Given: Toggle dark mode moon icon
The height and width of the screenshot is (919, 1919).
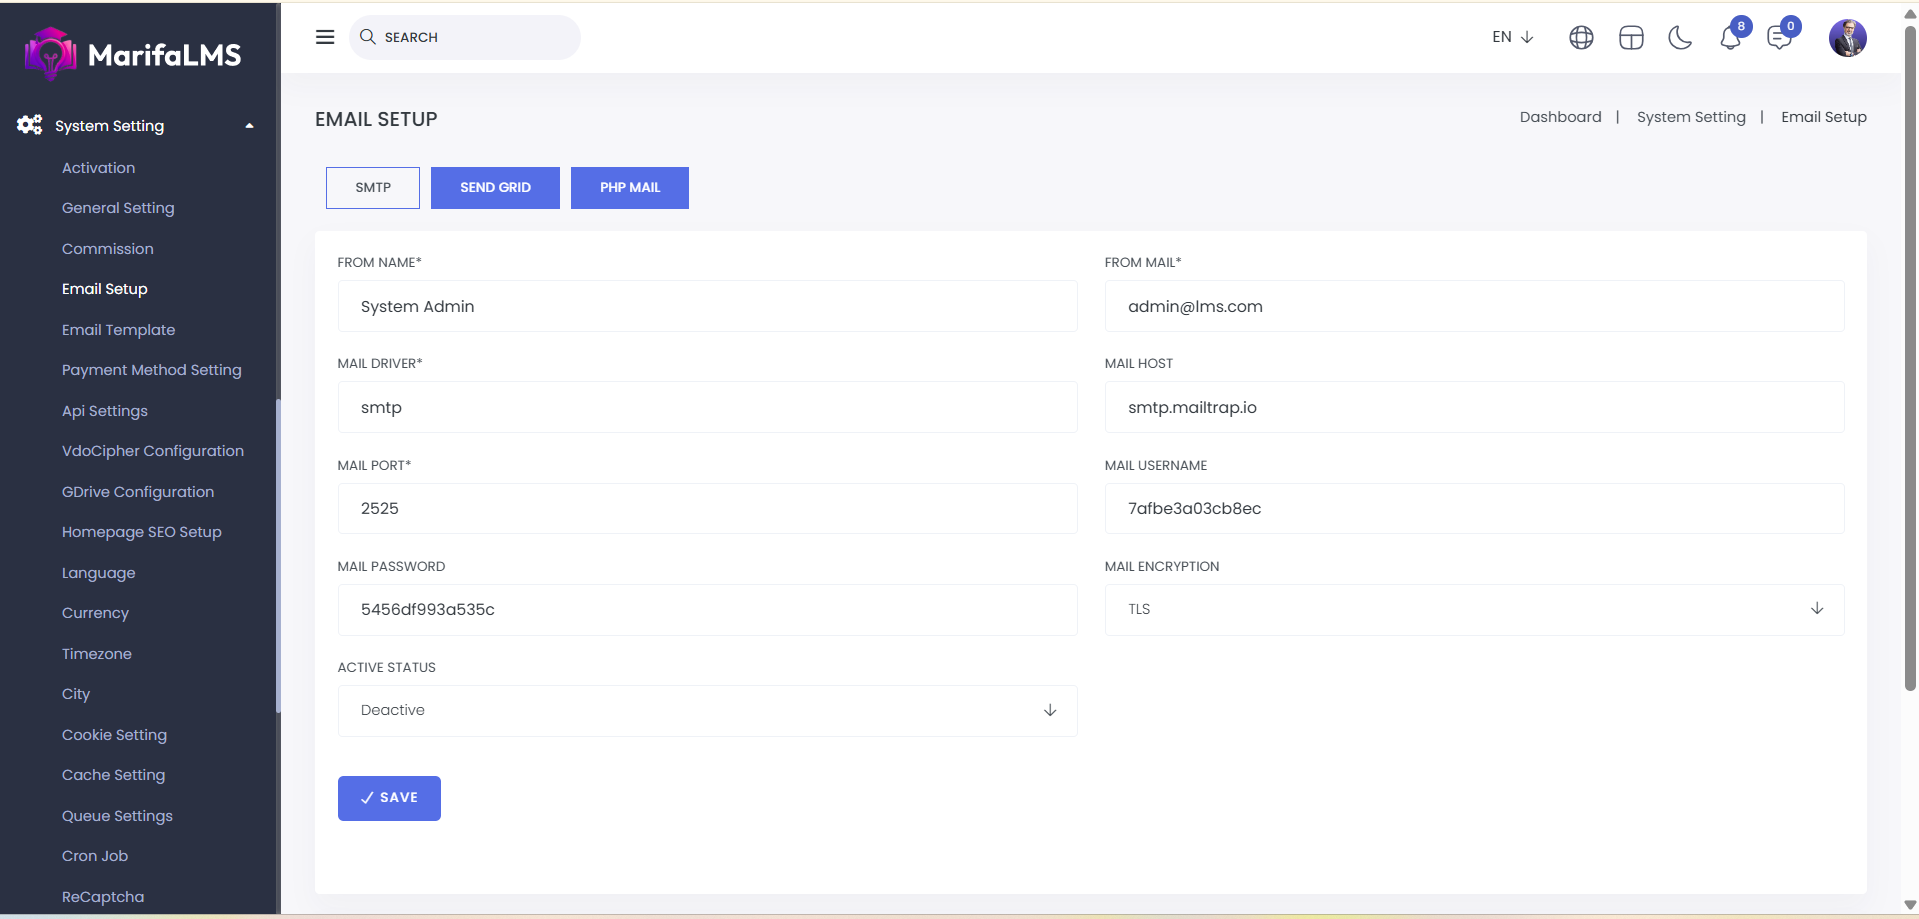Looking at the screenshot, I should point(1680,38).
